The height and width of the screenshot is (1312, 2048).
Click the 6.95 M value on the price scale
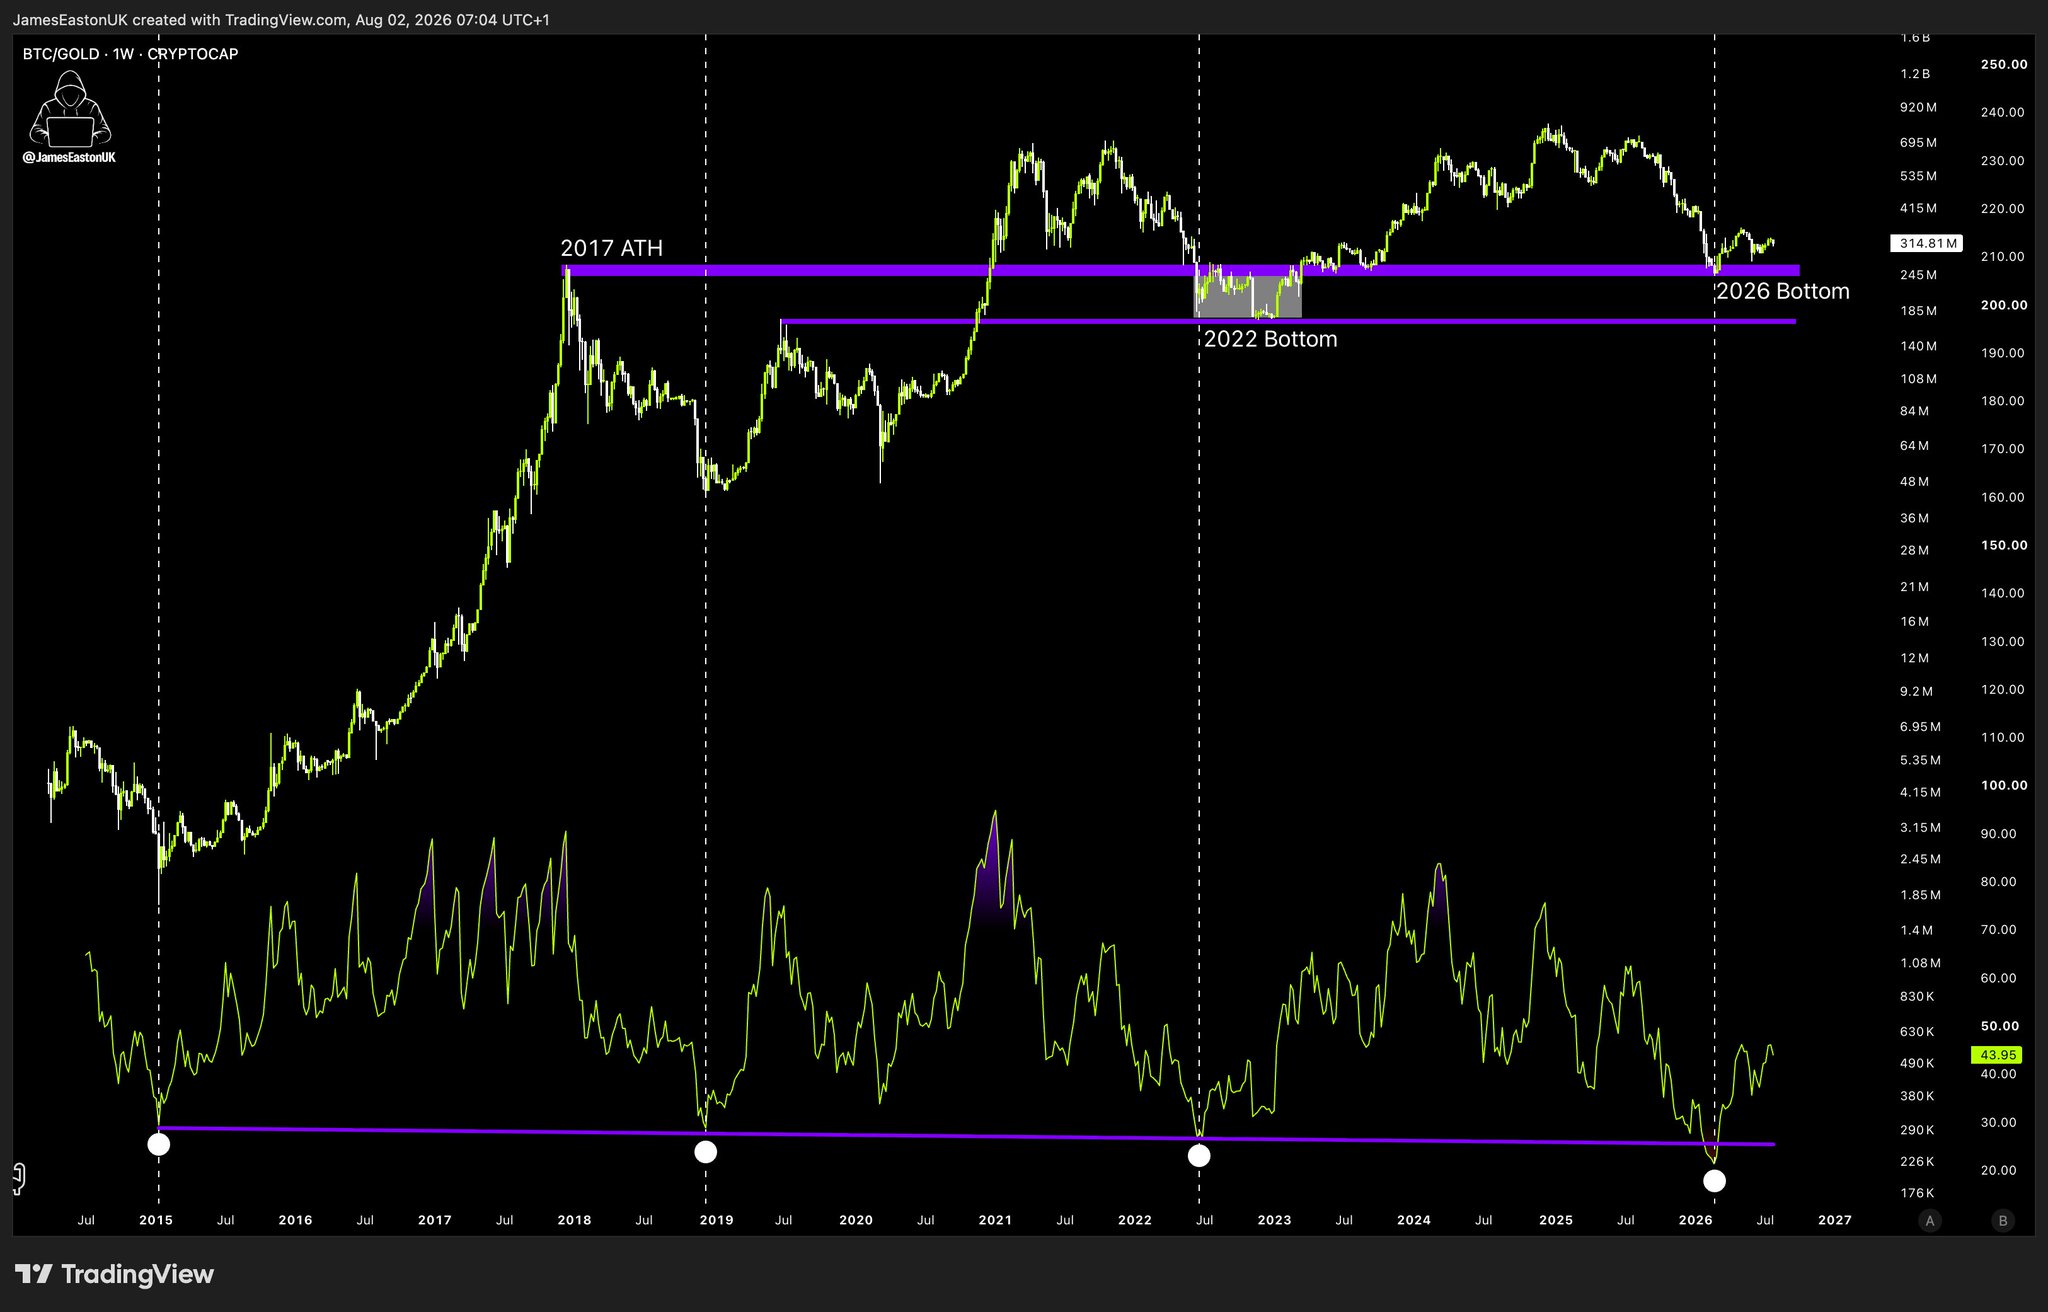(1921, 727)
